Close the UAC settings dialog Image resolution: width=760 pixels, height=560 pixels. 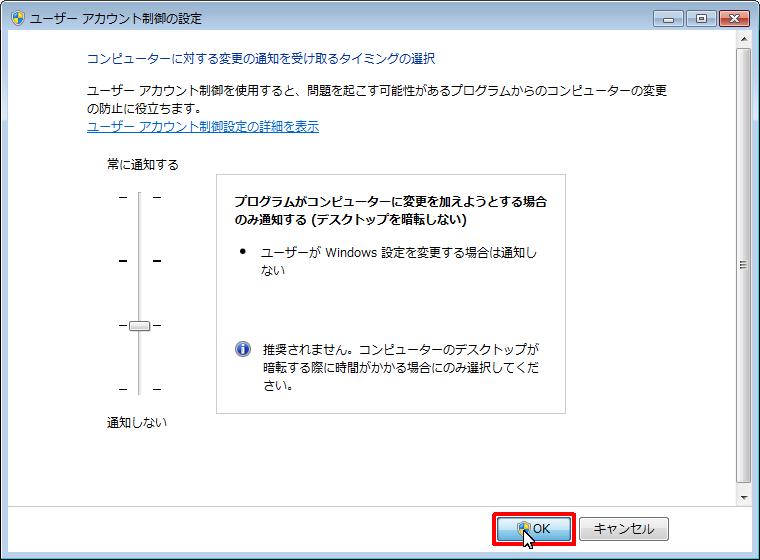coord(732,18)
